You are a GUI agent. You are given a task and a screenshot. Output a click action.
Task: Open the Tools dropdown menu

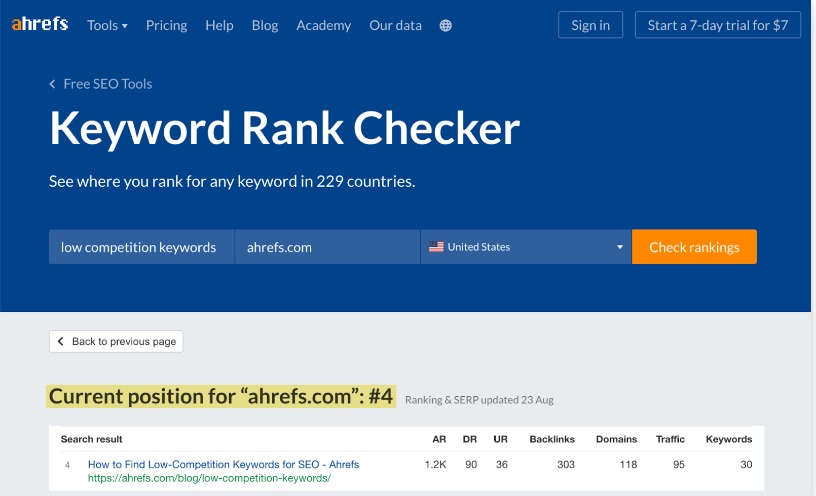[107, 26]
